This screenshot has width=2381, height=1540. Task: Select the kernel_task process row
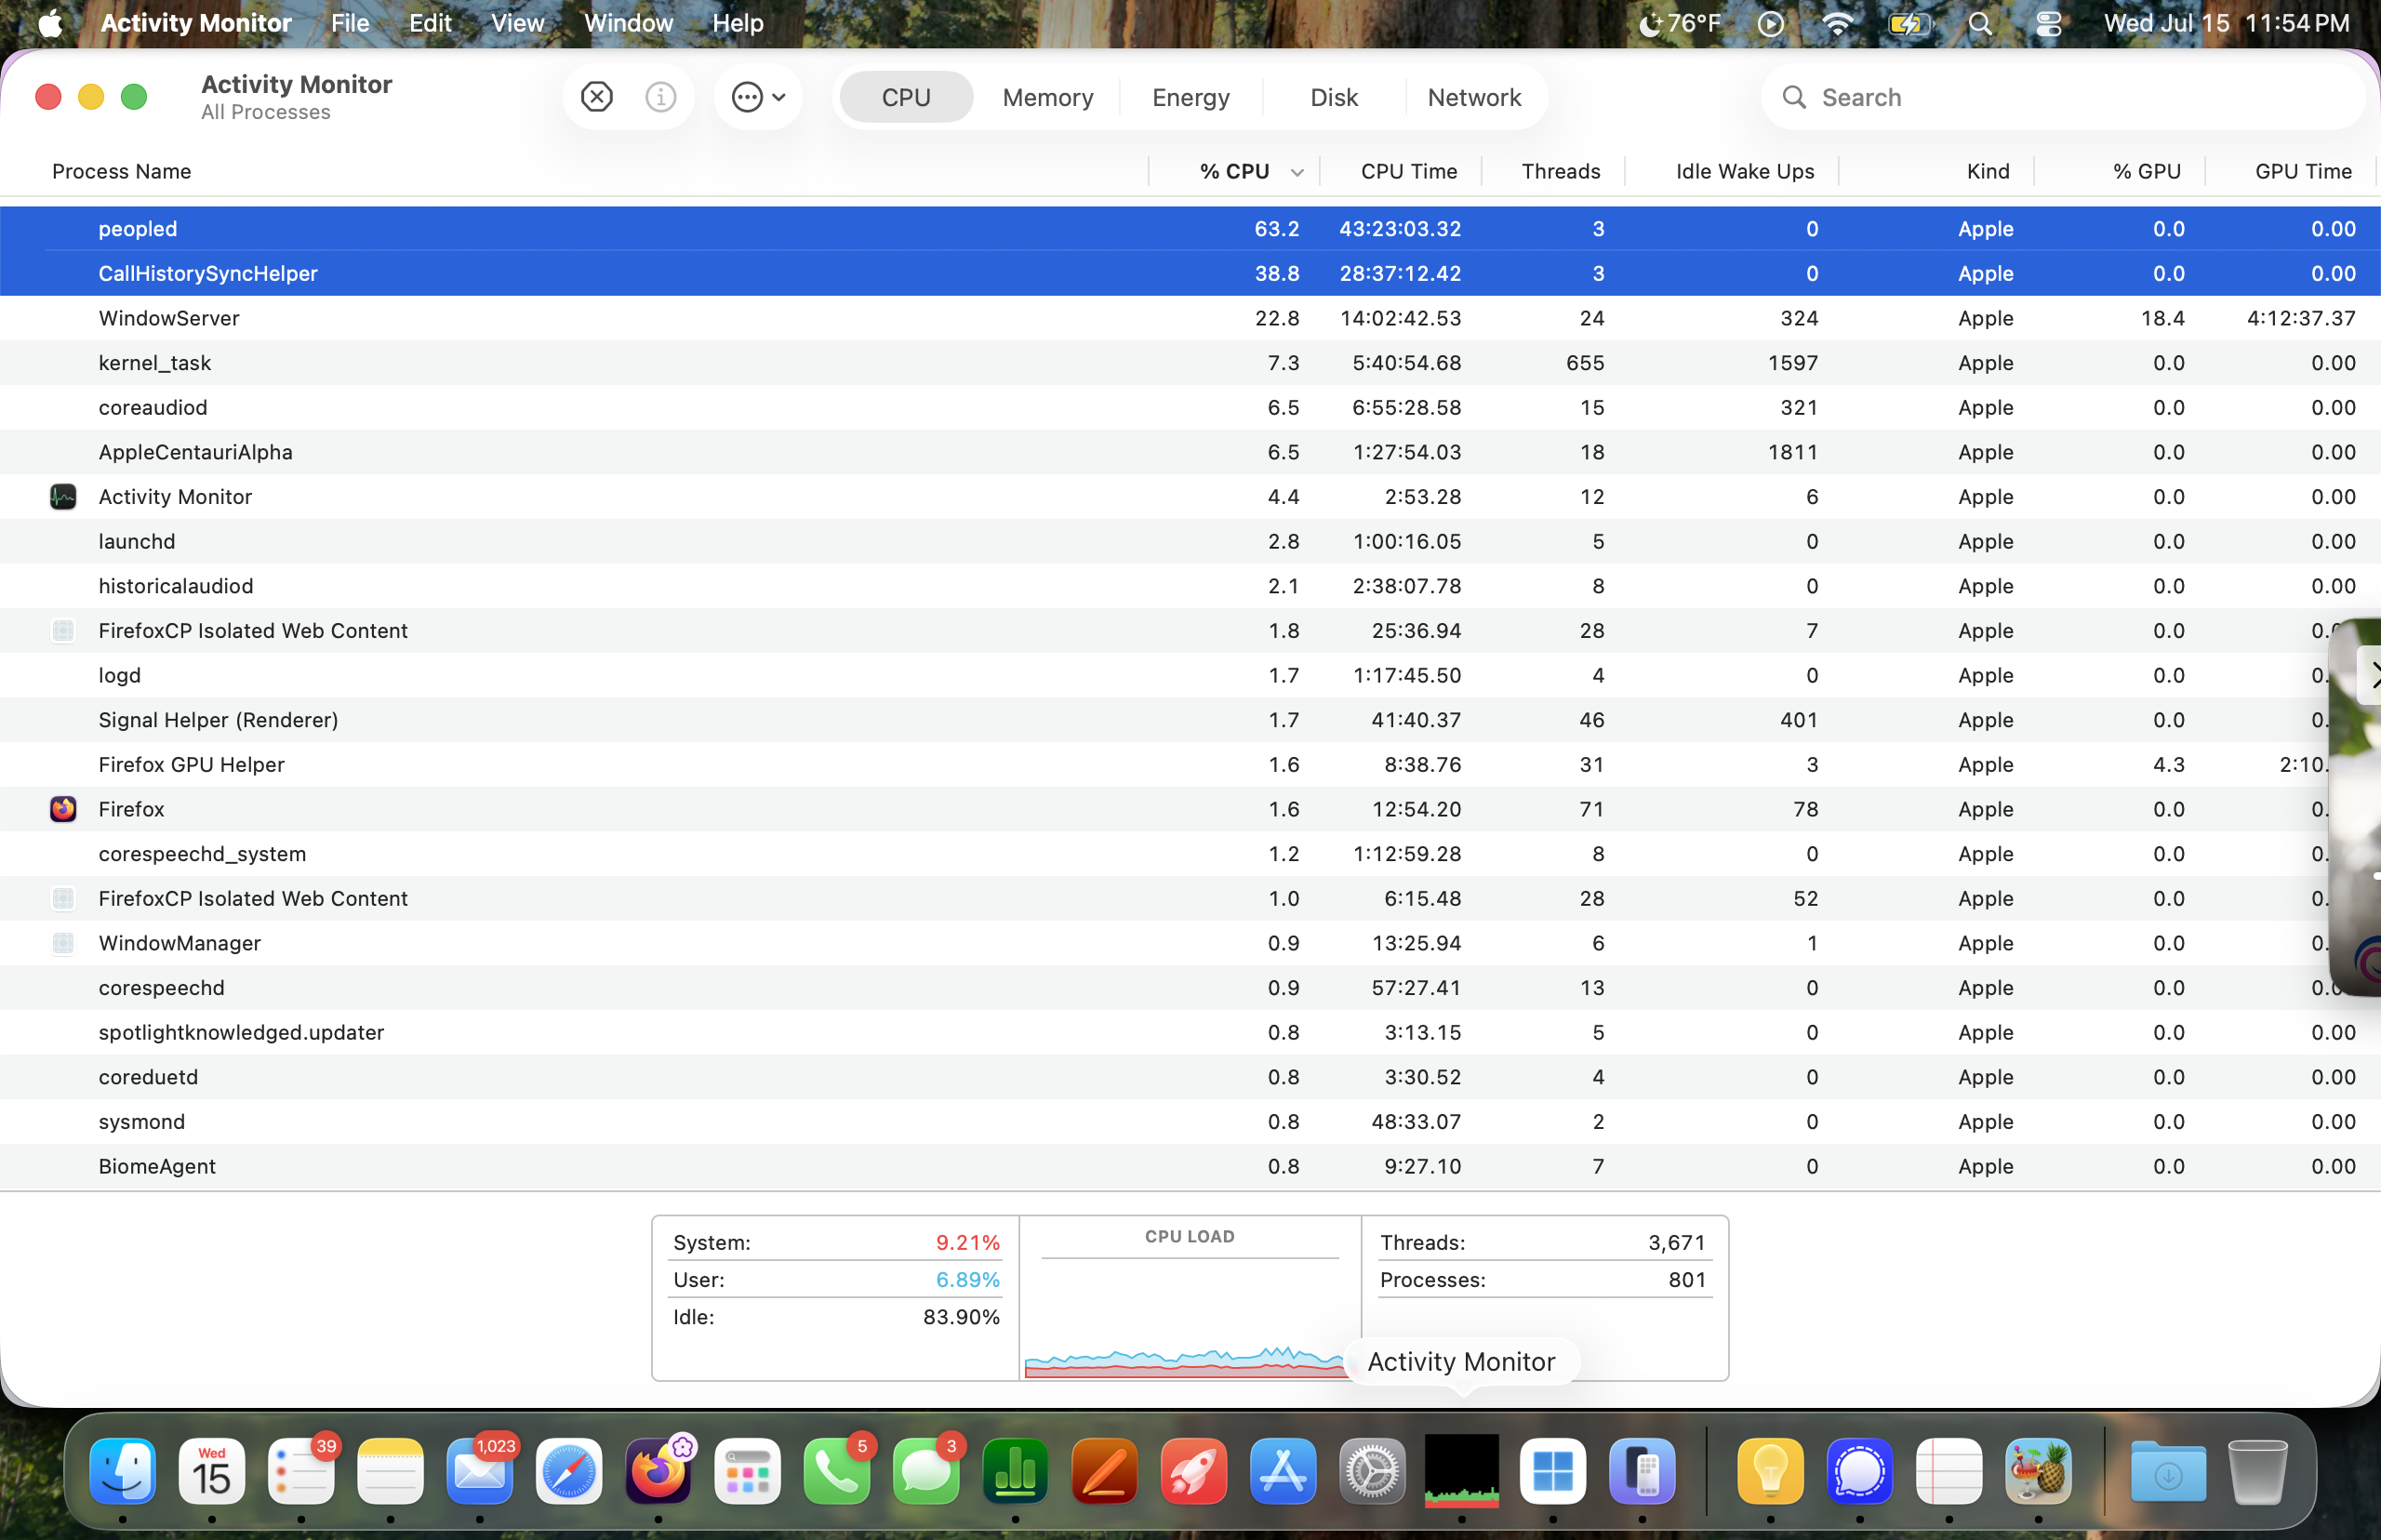1190,363
